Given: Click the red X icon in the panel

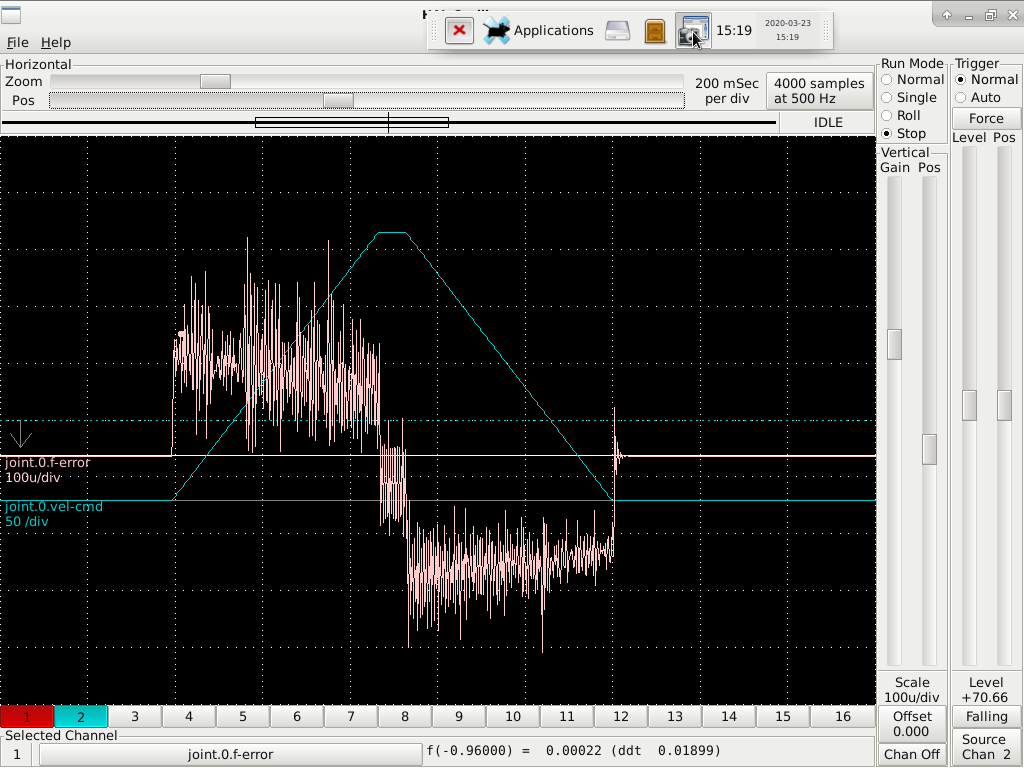Looking at the screenshot, I should pos(459,30).
